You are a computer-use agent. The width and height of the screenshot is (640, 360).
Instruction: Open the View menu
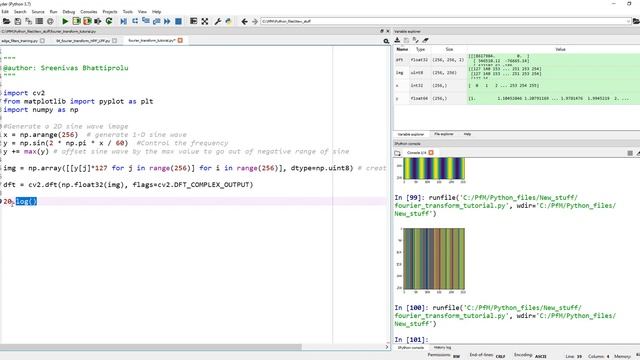tap(142, 11)
